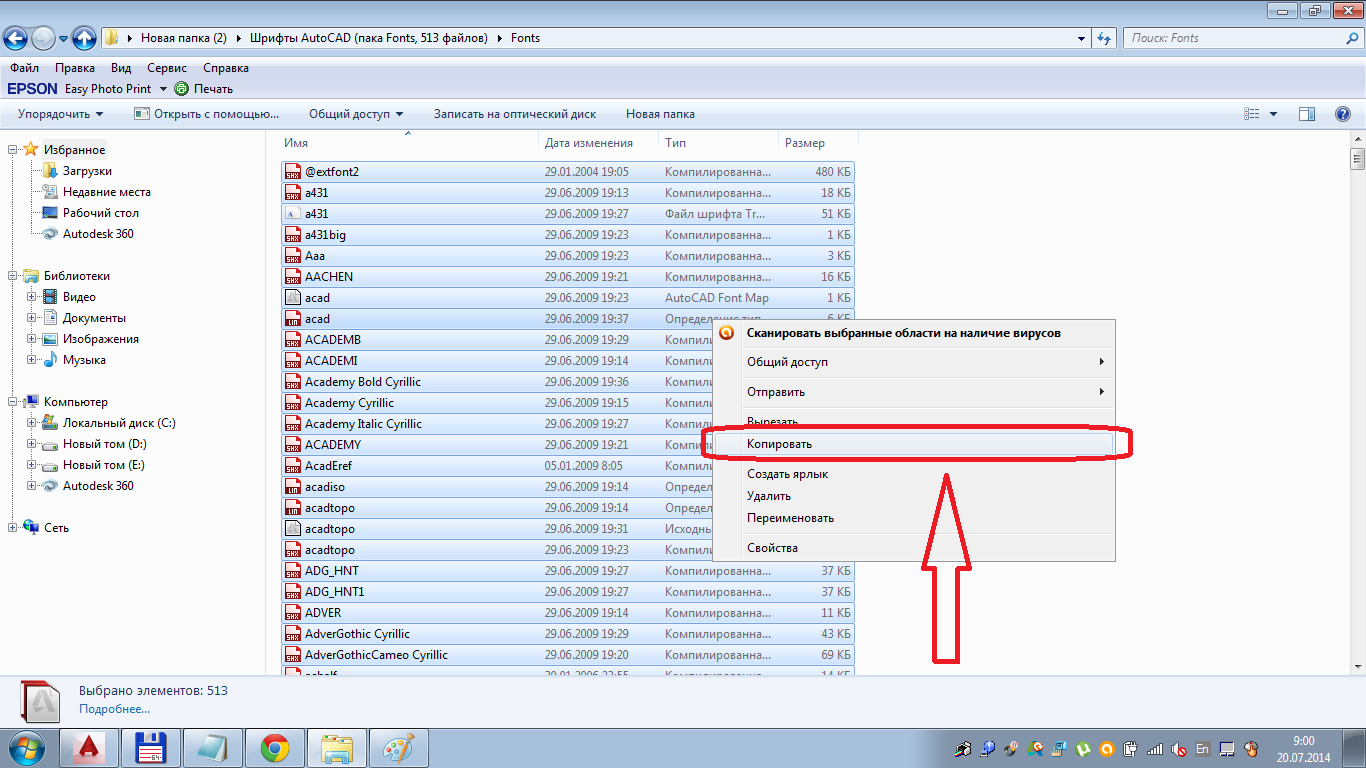The width and height of the screenshot is (1366, 768).
Task: Open the Общий доступ toolbar dropdown
Action: point(356,114)
